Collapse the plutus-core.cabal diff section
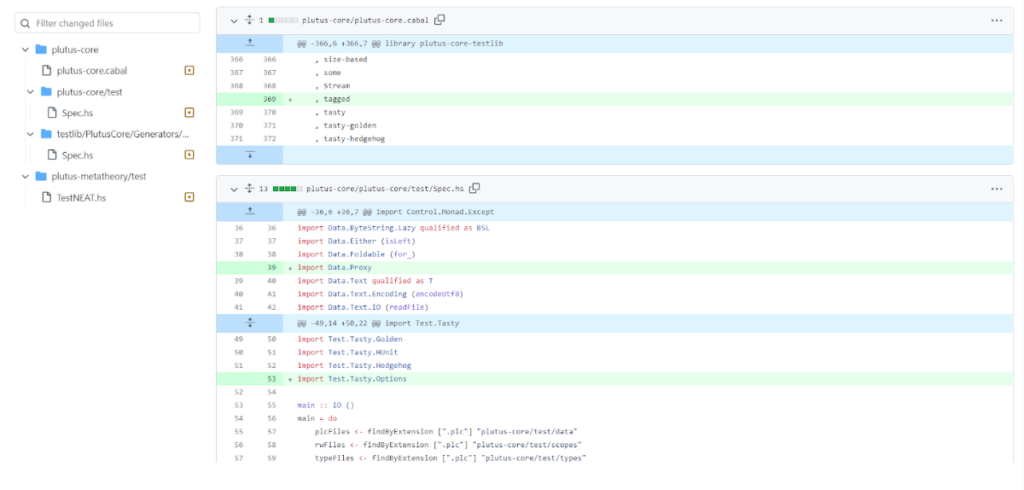 [x=233, y=20]
